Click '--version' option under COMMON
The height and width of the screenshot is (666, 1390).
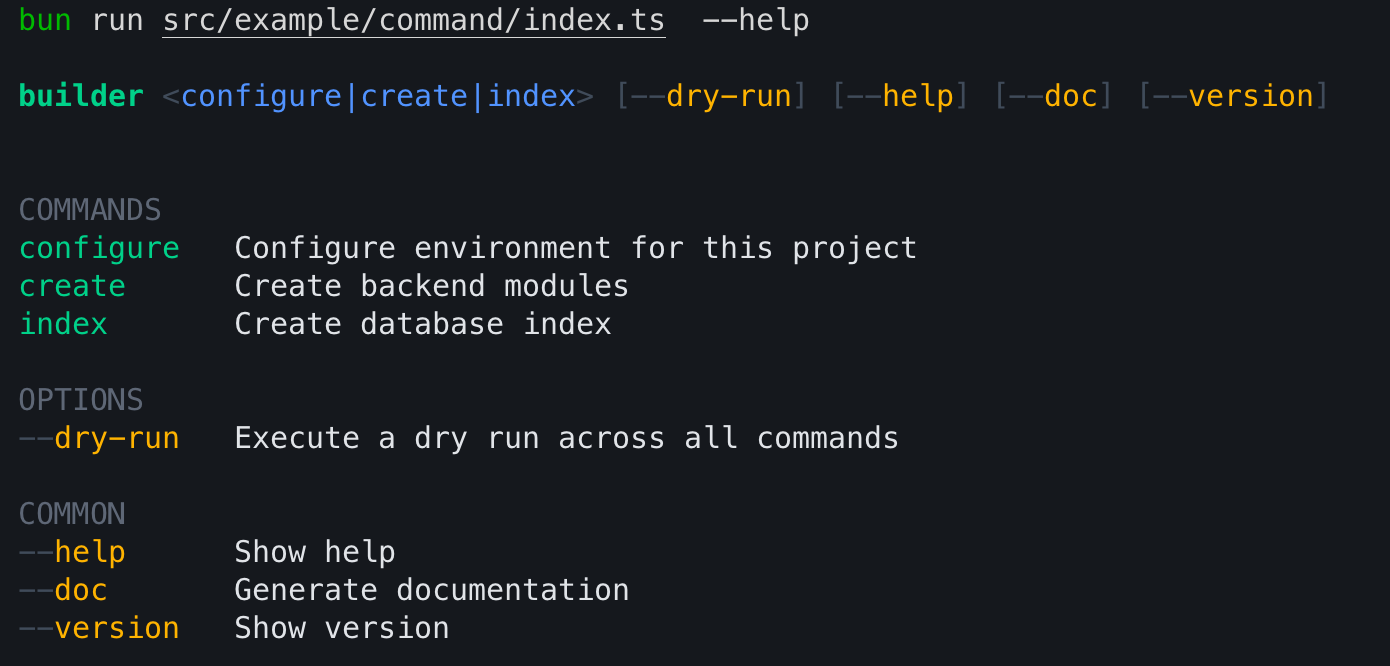(x=99, y=629)
